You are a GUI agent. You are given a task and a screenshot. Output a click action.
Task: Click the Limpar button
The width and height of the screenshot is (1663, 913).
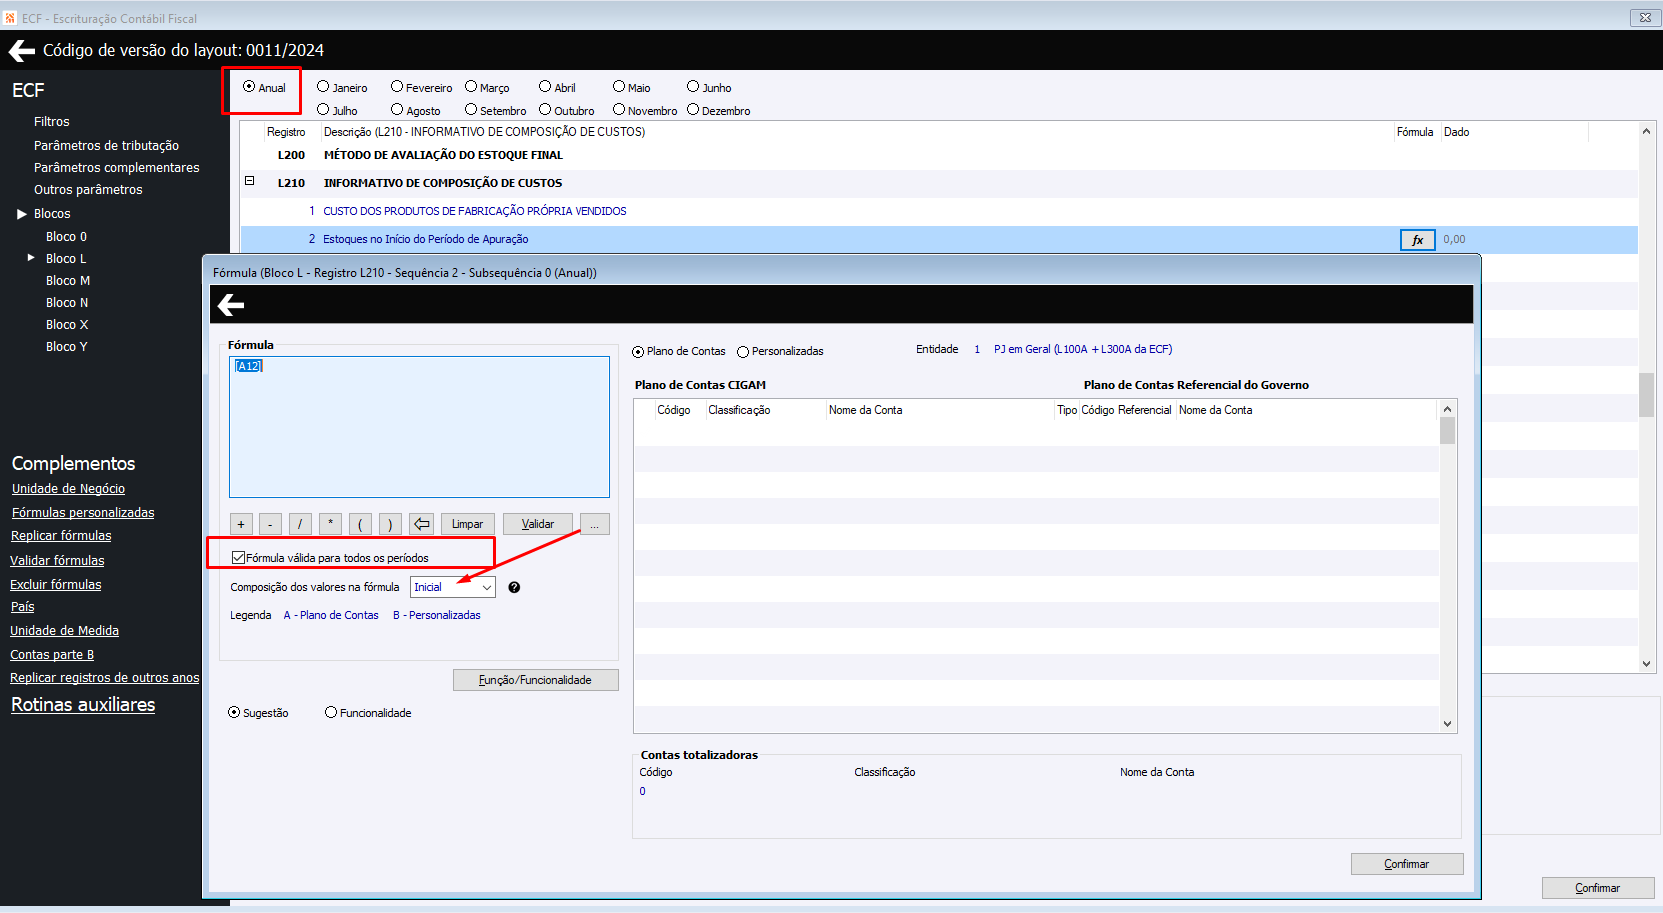(x=467, y=524)
